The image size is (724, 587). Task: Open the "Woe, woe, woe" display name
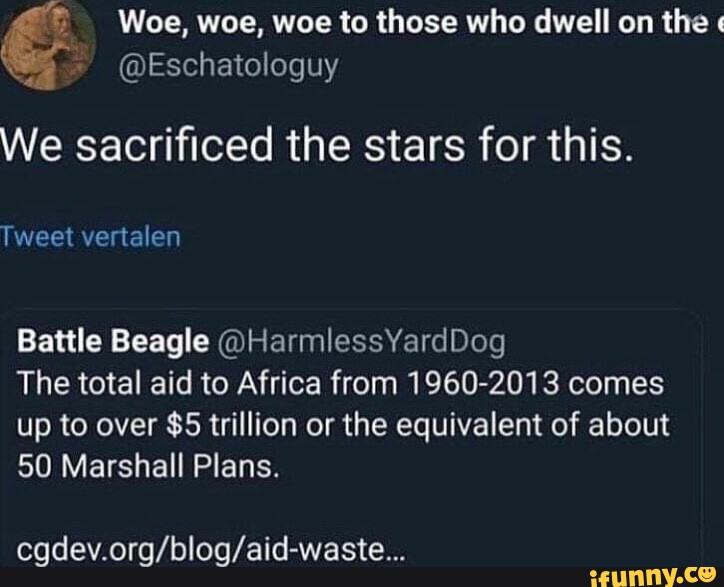pos(420,22)
